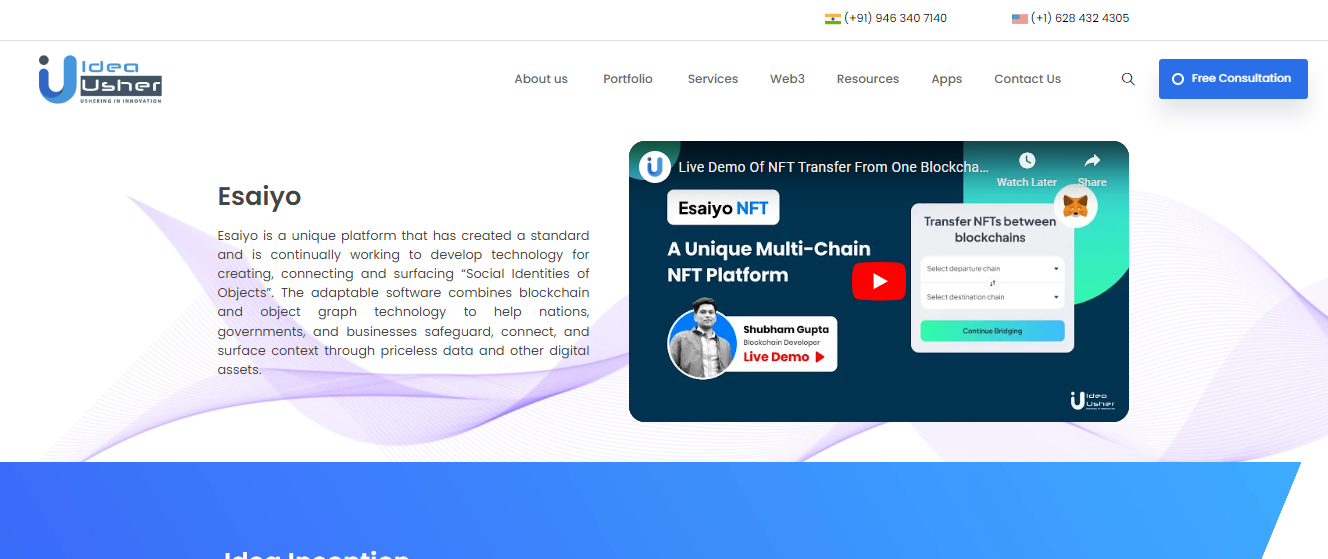Viewport: 1328px width, 559px height.
Task: Click the Esaiyo heading
Action: [259, 196]
